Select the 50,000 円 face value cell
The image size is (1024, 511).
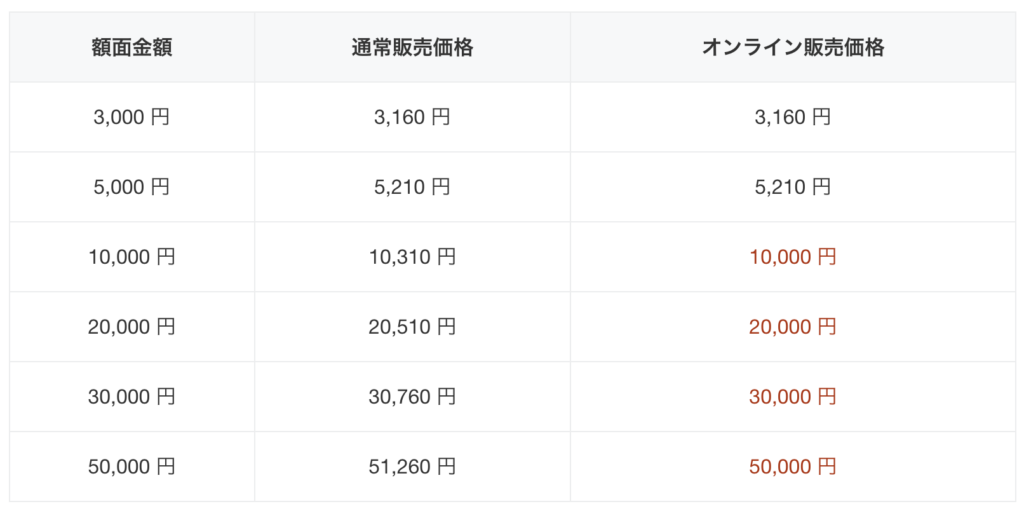click(132, 467)
